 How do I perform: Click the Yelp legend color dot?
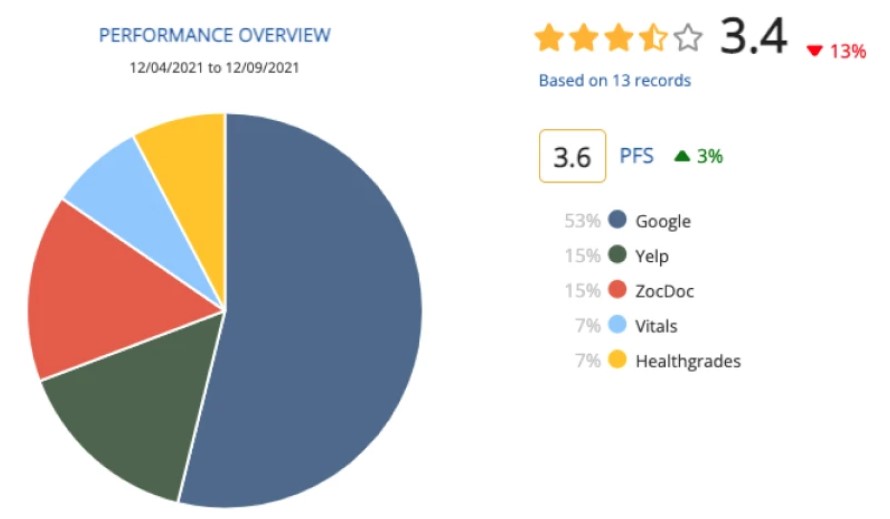[617, 256]
